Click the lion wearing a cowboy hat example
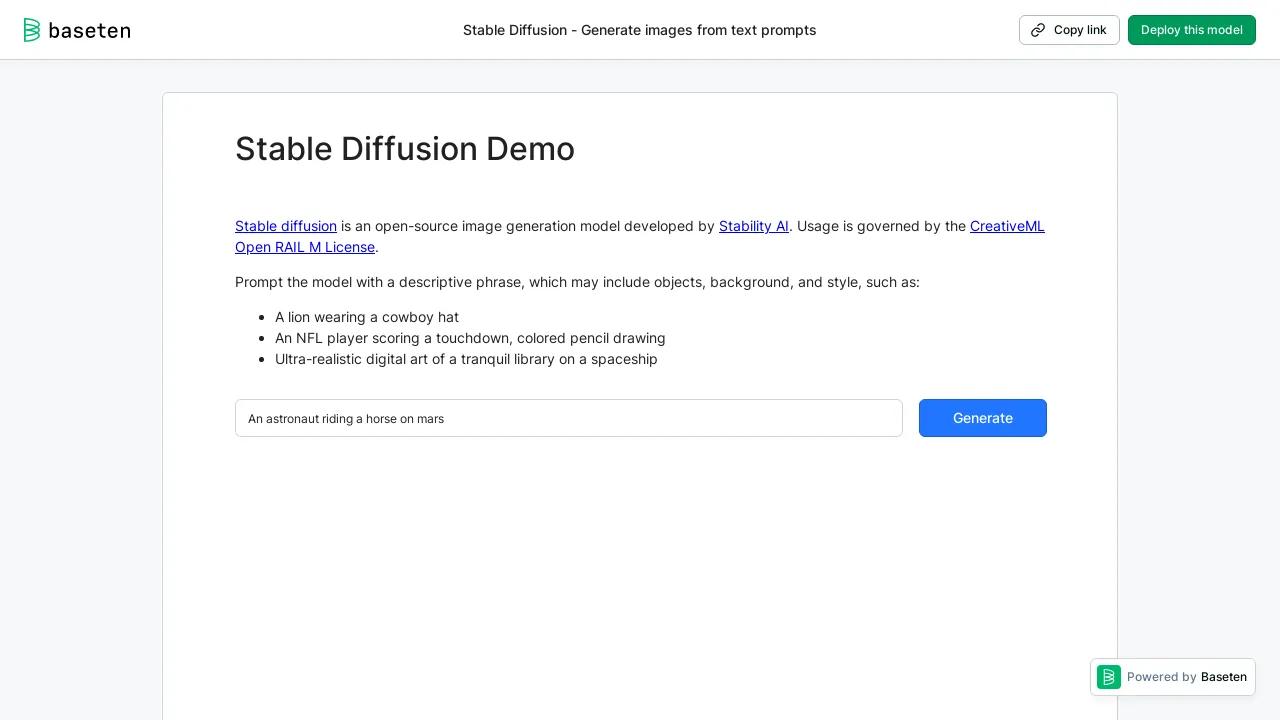1280x720 pixels. pyautogui.click(x=367, y=317)
